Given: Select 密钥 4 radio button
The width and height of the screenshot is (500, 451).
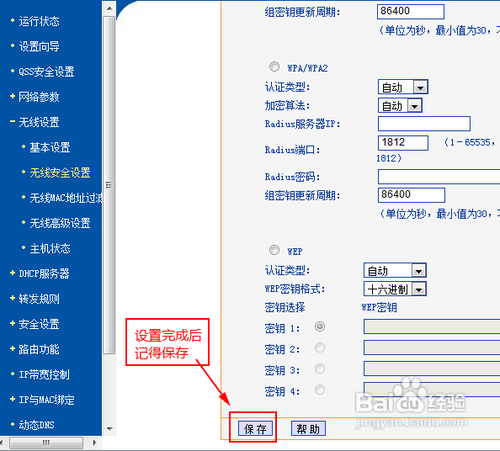Looking at the screenshot, I should click(320, 389).
